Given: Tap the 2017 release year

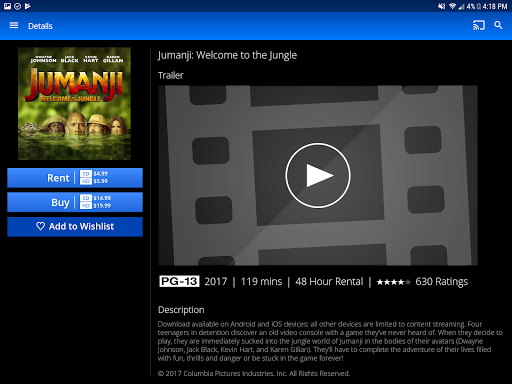Looking at the screenshot, I should [x=216, y=282].
